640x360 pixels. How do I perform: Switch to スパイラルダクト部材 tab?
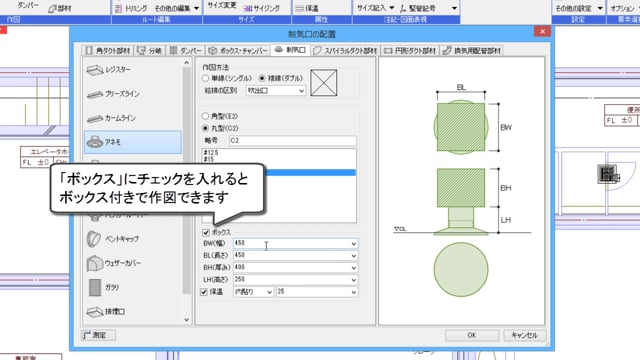(345, 51)
